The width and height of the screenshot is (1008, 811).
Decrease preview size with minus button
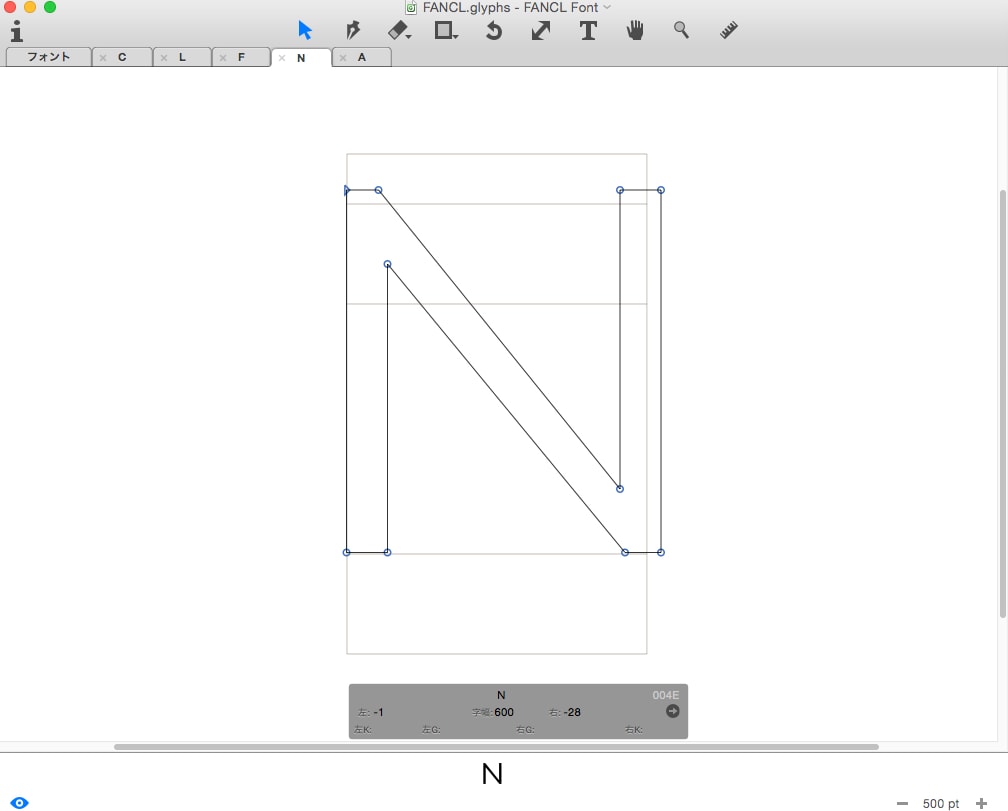click(903, 803)
